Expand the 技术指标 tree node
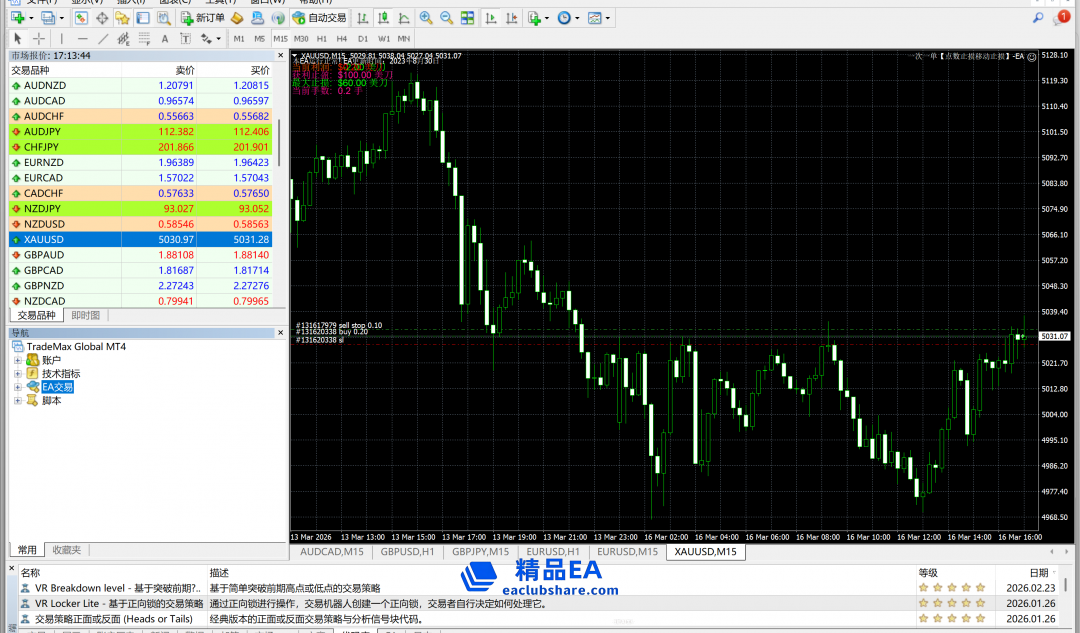Image resolution: width=1080 pixels, height=633 pixels. coord(17,374)
